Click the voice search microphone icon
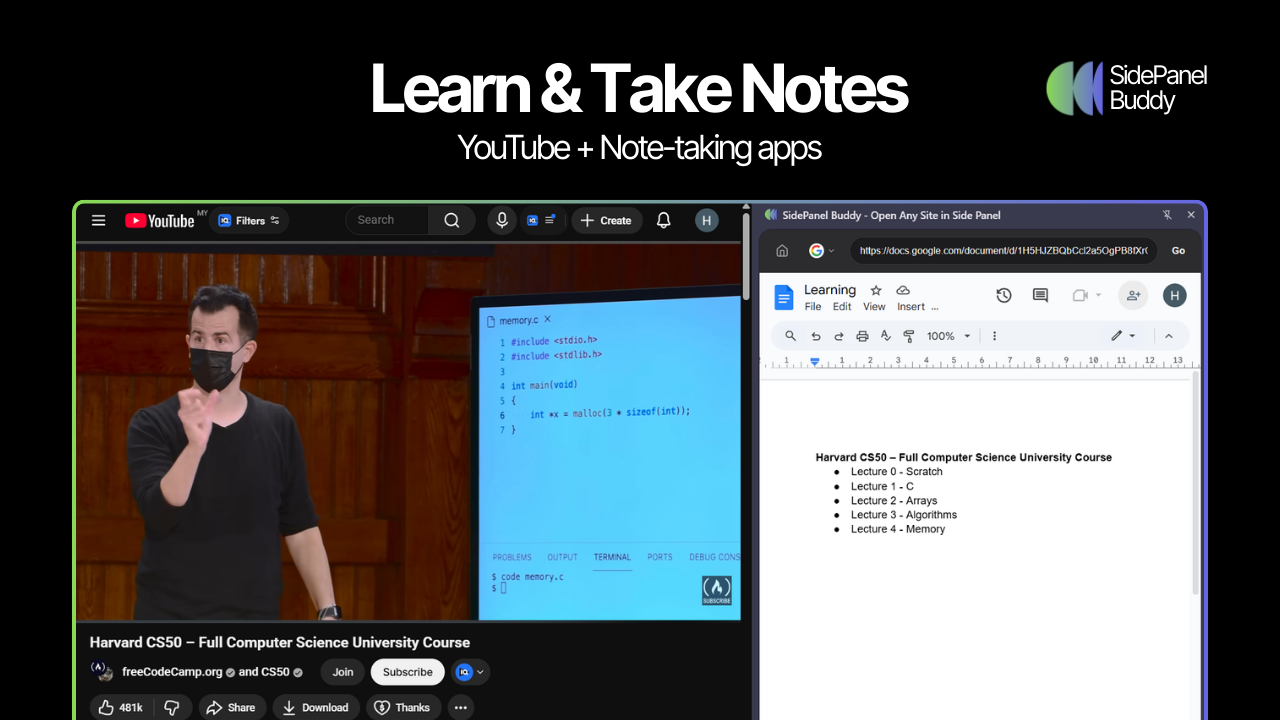 coord(502,221)
